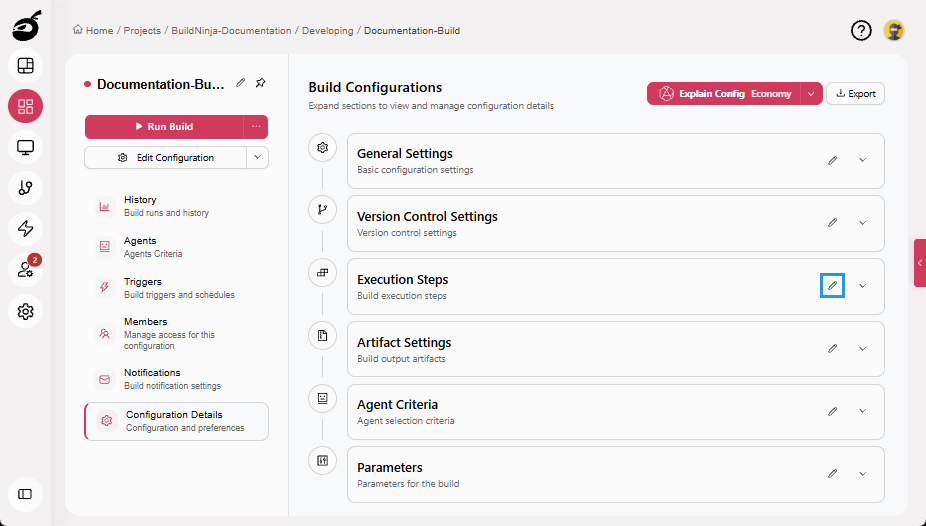Click the pencil icon for Version Control Settings
926x526 pixels.
[833, 223]
